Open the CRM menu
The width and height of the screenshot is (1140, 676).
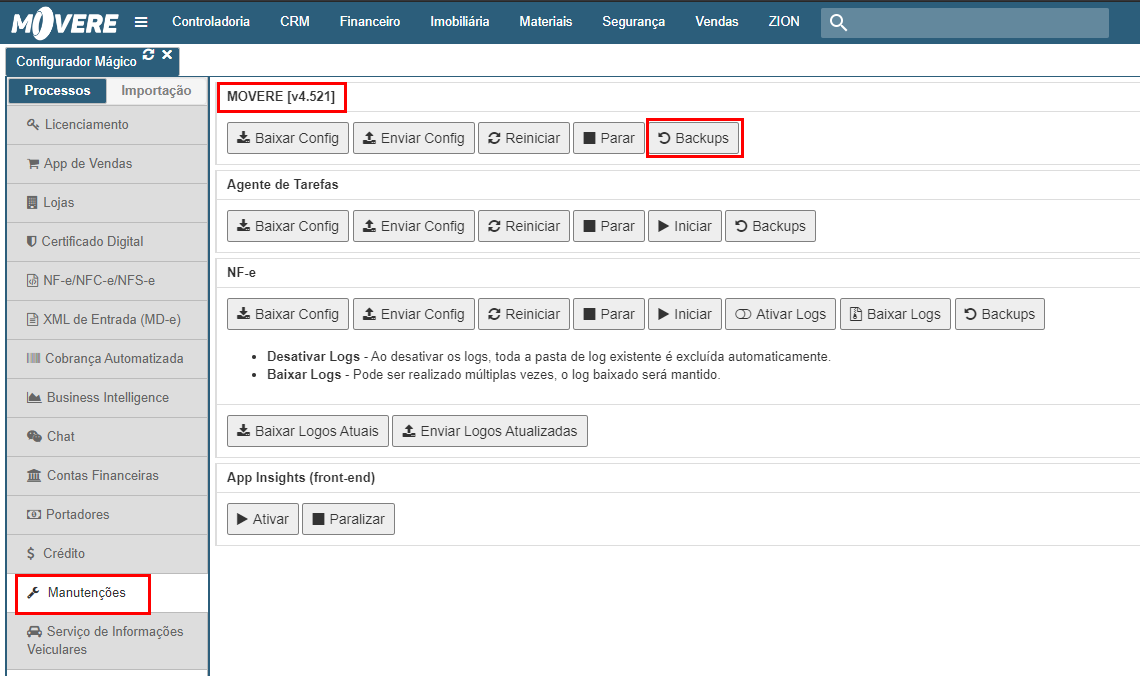coord(294,22)
